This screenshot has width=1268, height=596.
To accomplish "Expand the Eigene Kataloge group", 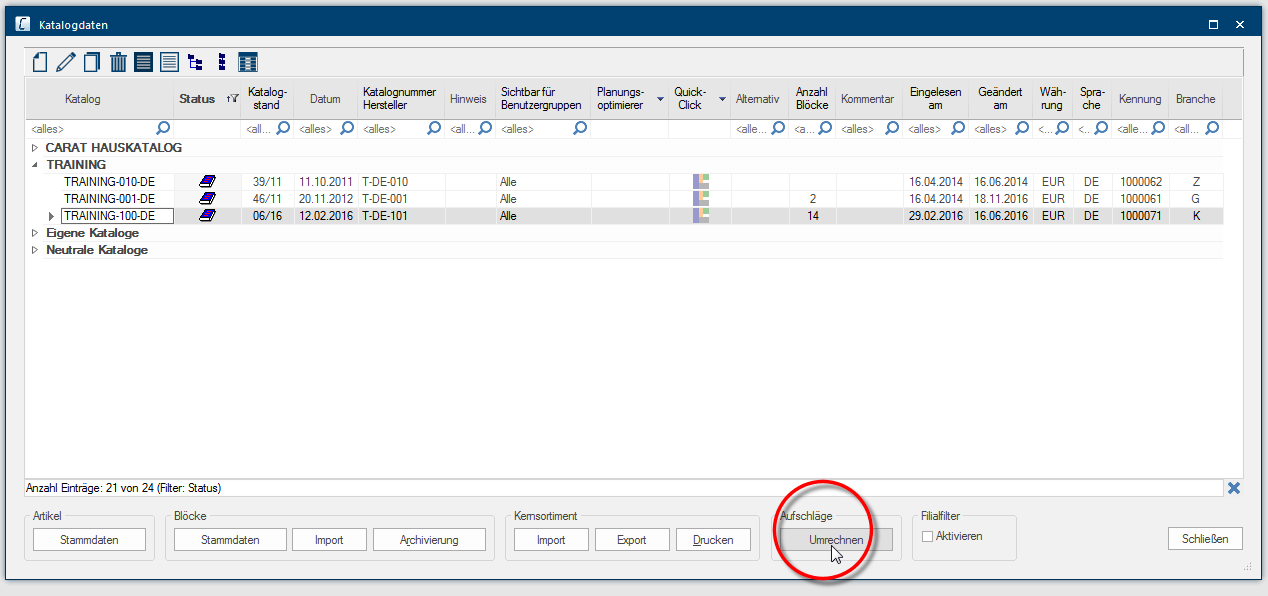I will 35,233.
